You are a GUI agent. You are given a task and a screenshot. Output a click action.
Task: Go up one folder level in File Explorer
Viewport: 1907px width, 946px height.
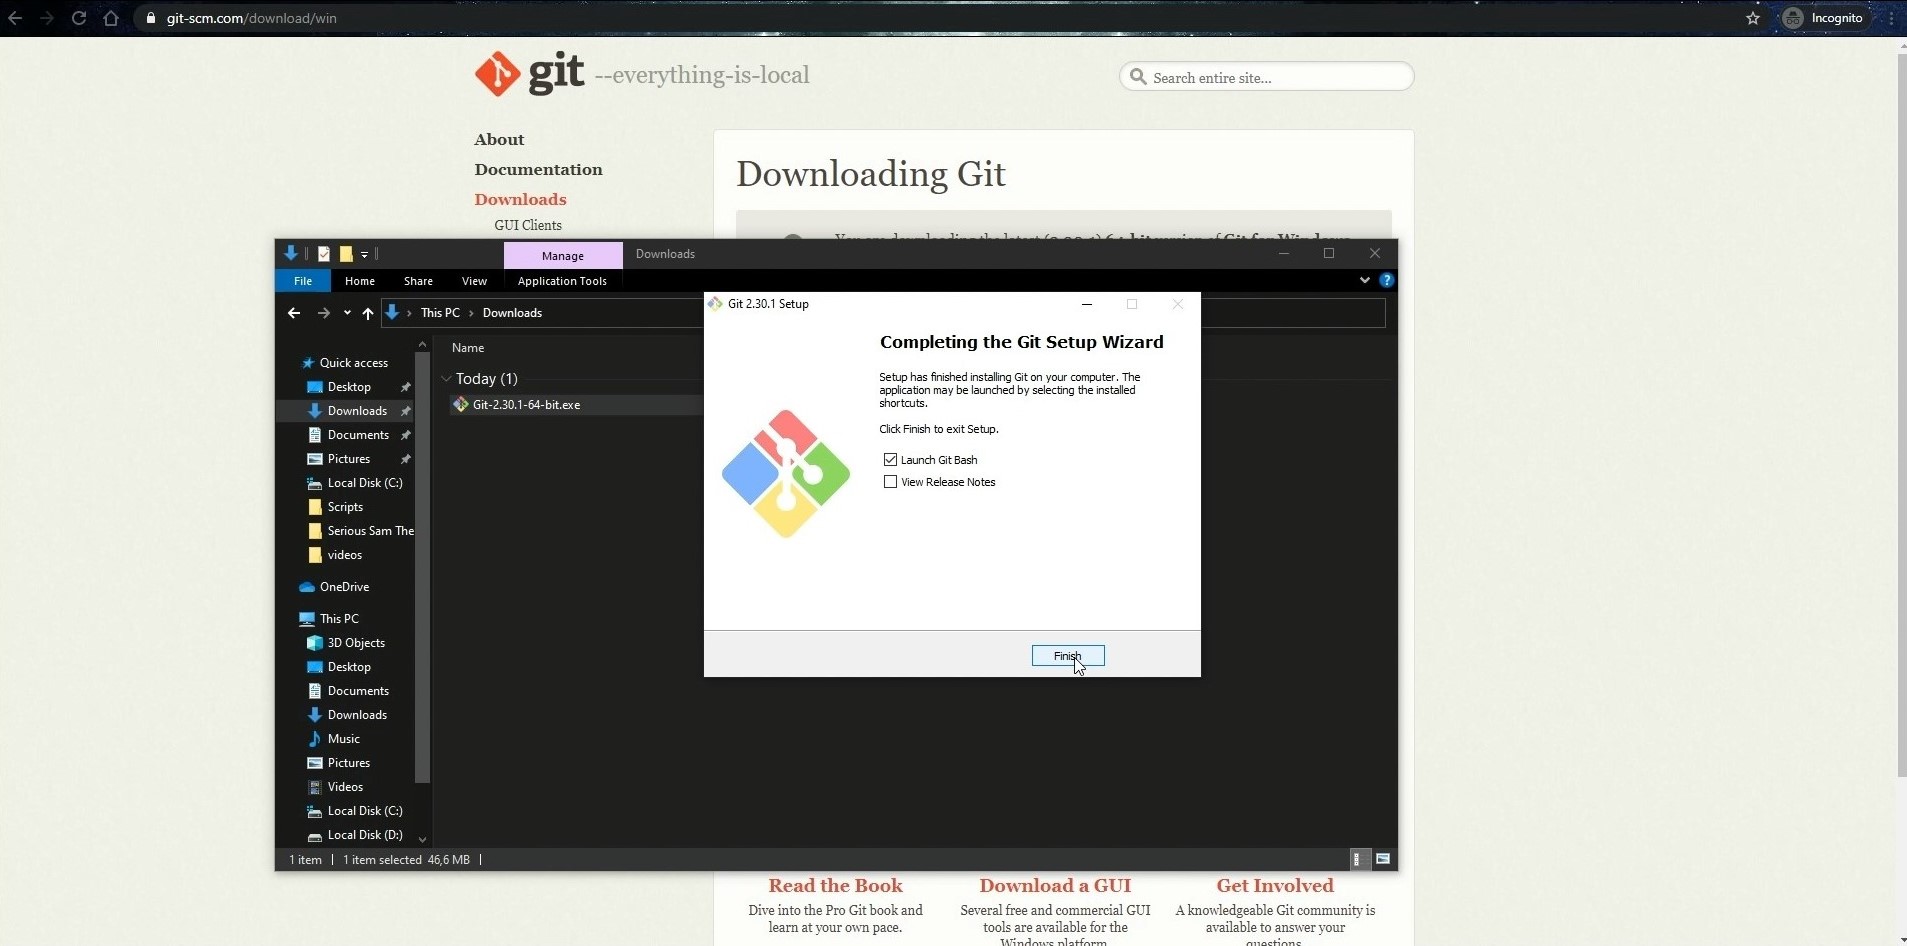tap(368, 313)
